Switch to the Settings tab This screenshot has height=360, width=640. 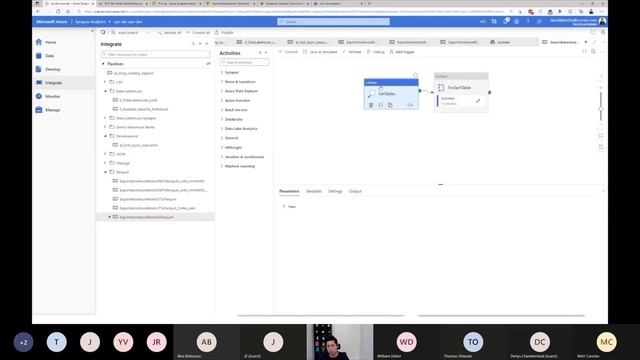pos(335,191)
